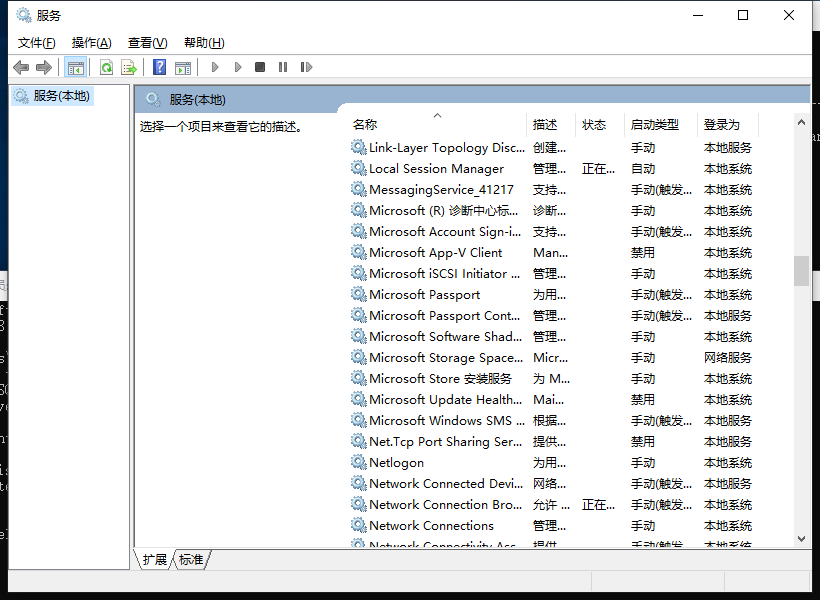This screenshot has width=820, height=600.
Task: Click the Start Service play icon
Action: pos(214,67)
